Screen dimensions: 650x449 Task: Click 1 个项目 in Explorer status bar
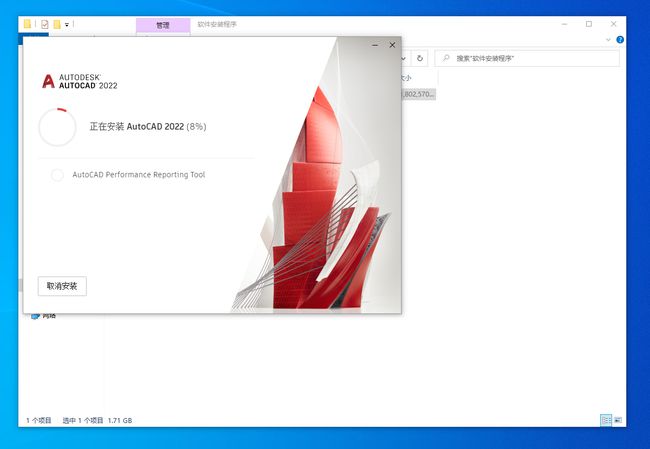coord(39,420)
